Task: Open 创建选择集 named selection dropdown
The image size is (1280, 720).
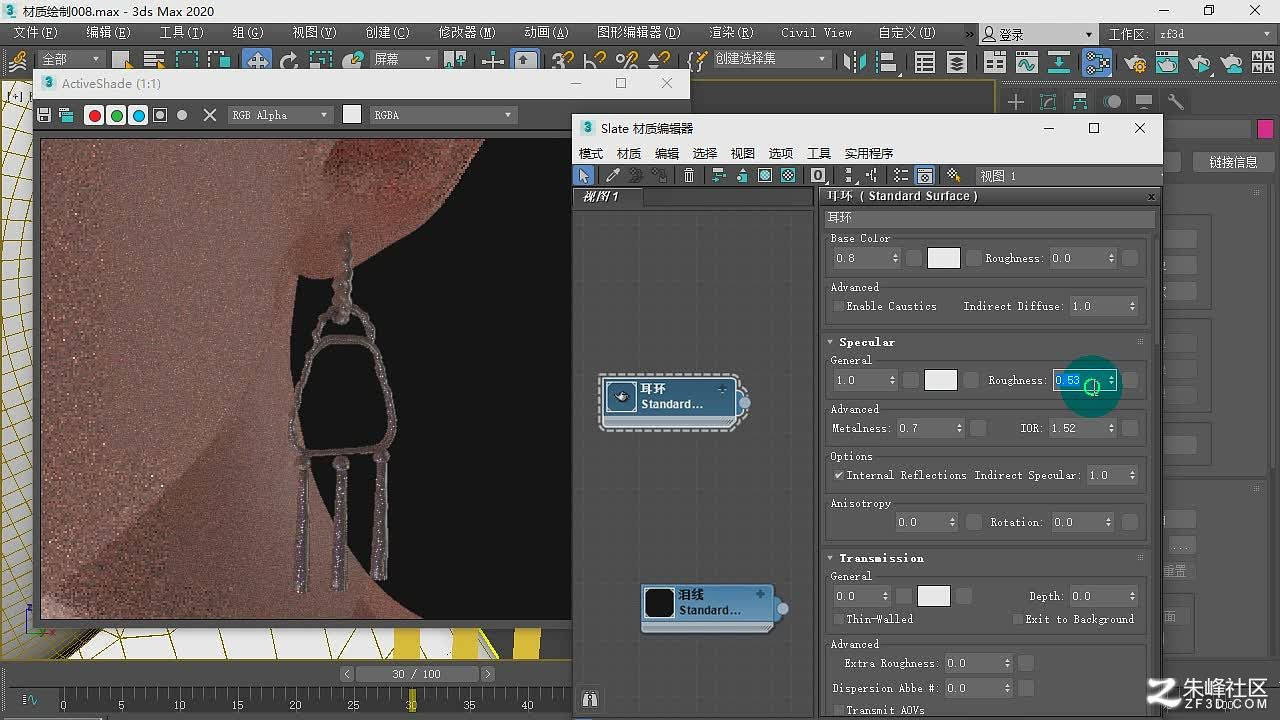Action: coord(770,59)
